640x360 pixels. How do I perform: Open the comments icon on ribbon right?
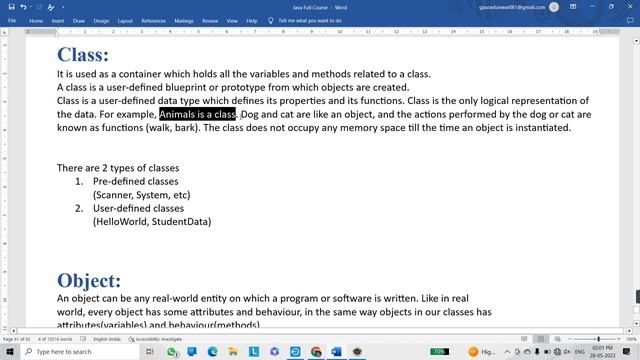pos(630,20)
